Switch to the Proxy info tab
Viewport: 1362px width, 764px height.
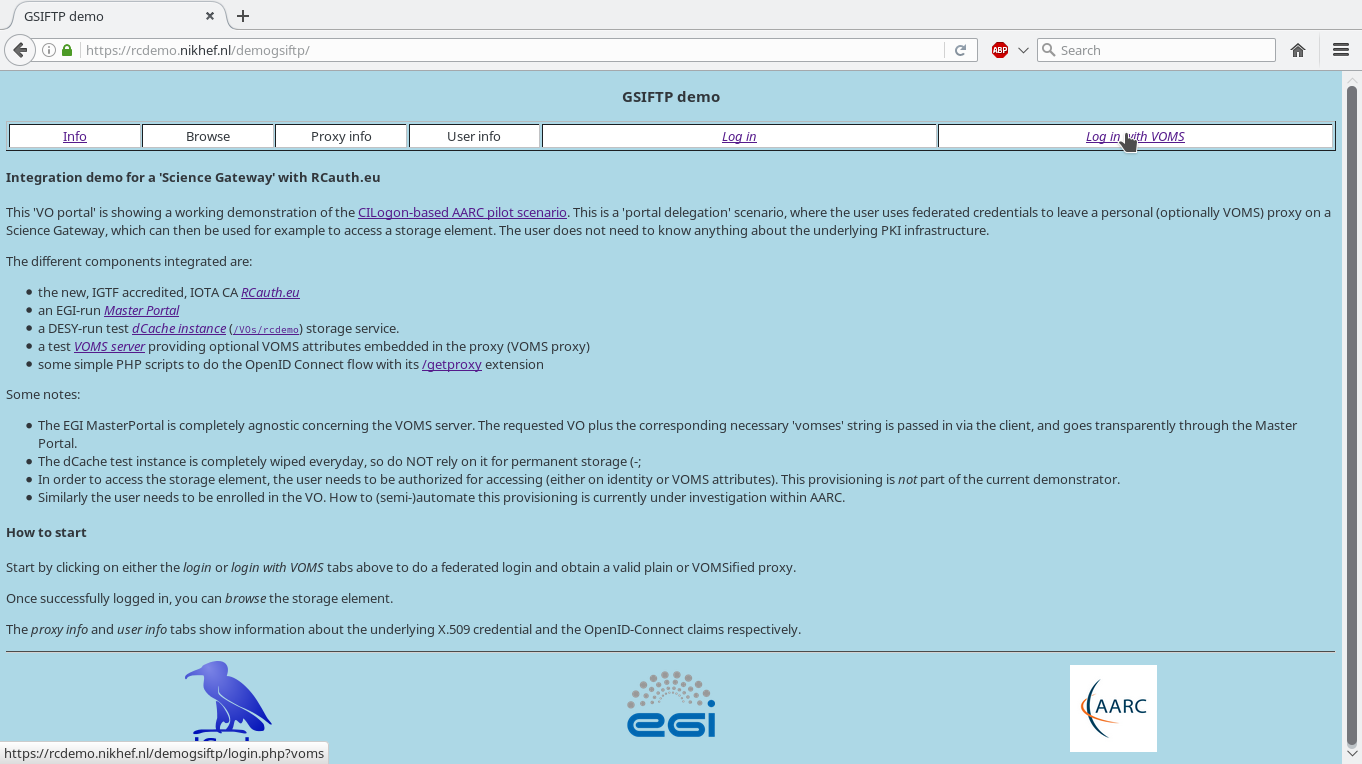341,136
